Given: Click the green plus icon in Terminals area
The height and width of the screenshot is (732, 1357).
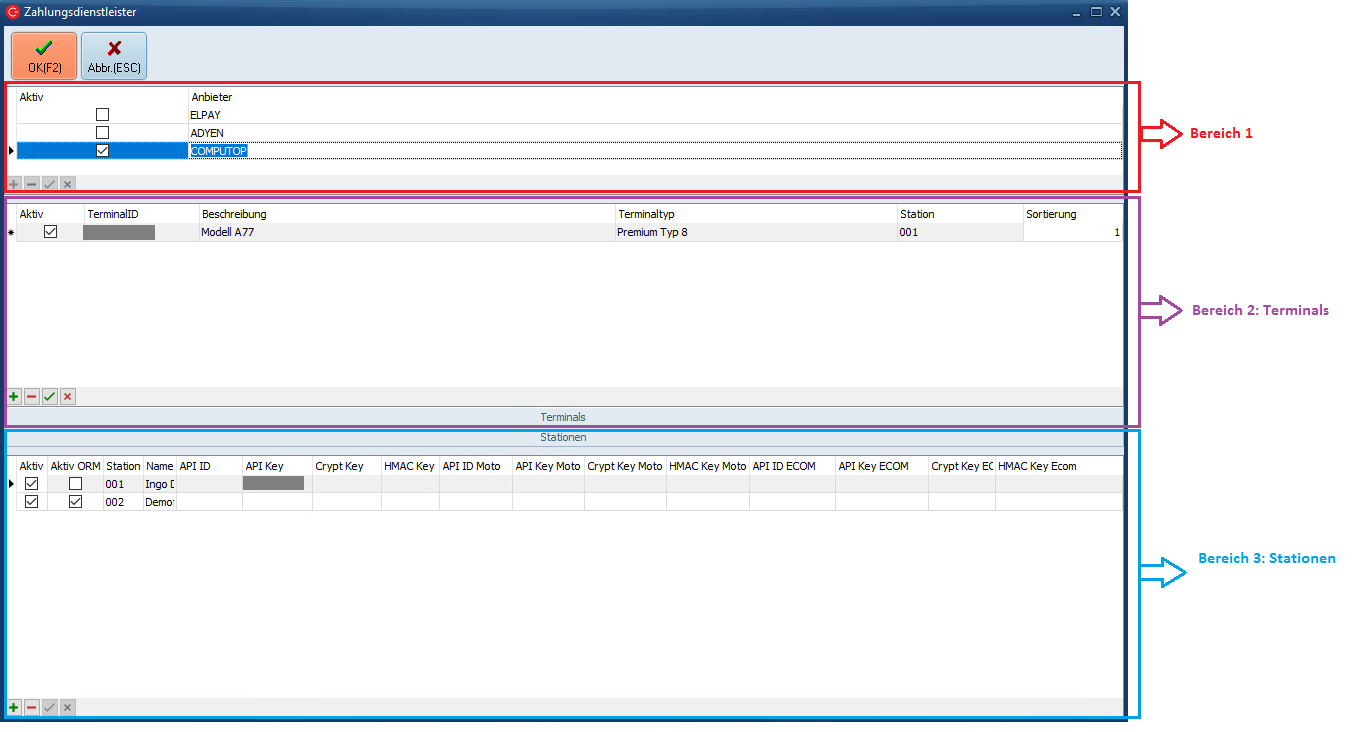Looking at the screenshot, I should point(14,397).
